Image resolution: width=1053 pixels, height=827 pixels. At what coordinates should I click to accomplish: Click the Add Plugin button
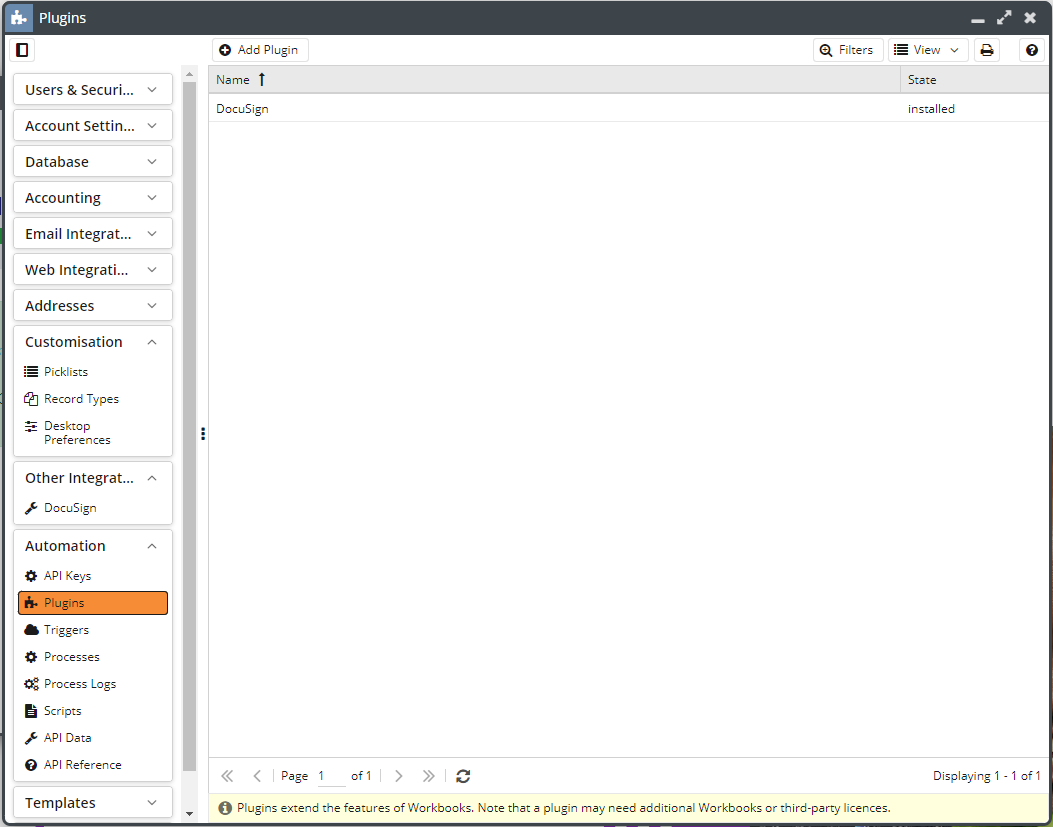(x=260, y=50)
